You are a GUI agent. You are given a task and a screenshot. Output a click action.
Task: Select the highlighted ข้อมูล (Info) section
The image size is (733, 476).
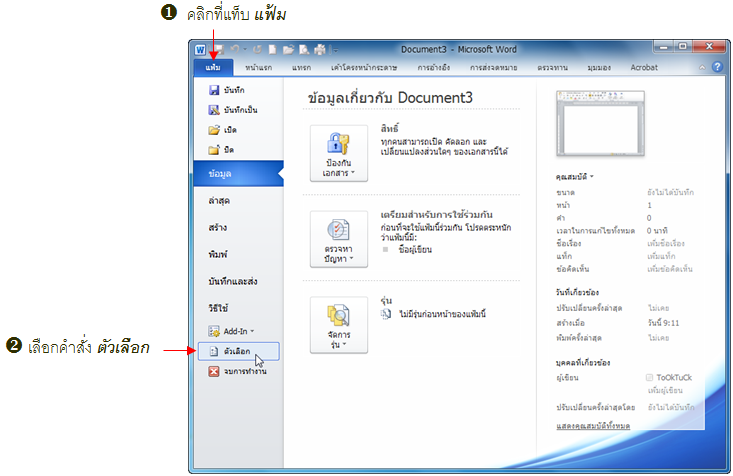click(238, 173)
